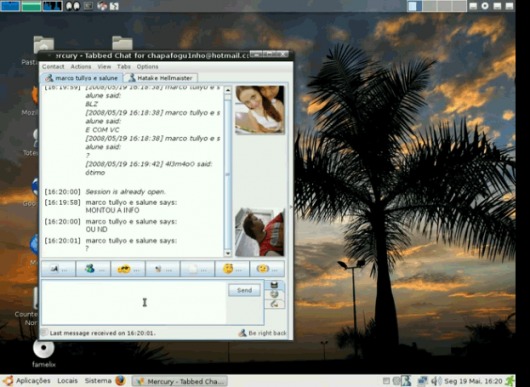This screenshot has width=530, height=387.
Task: Switch to Hatake Hellmaister chat tab
Action: coord(161,78)
